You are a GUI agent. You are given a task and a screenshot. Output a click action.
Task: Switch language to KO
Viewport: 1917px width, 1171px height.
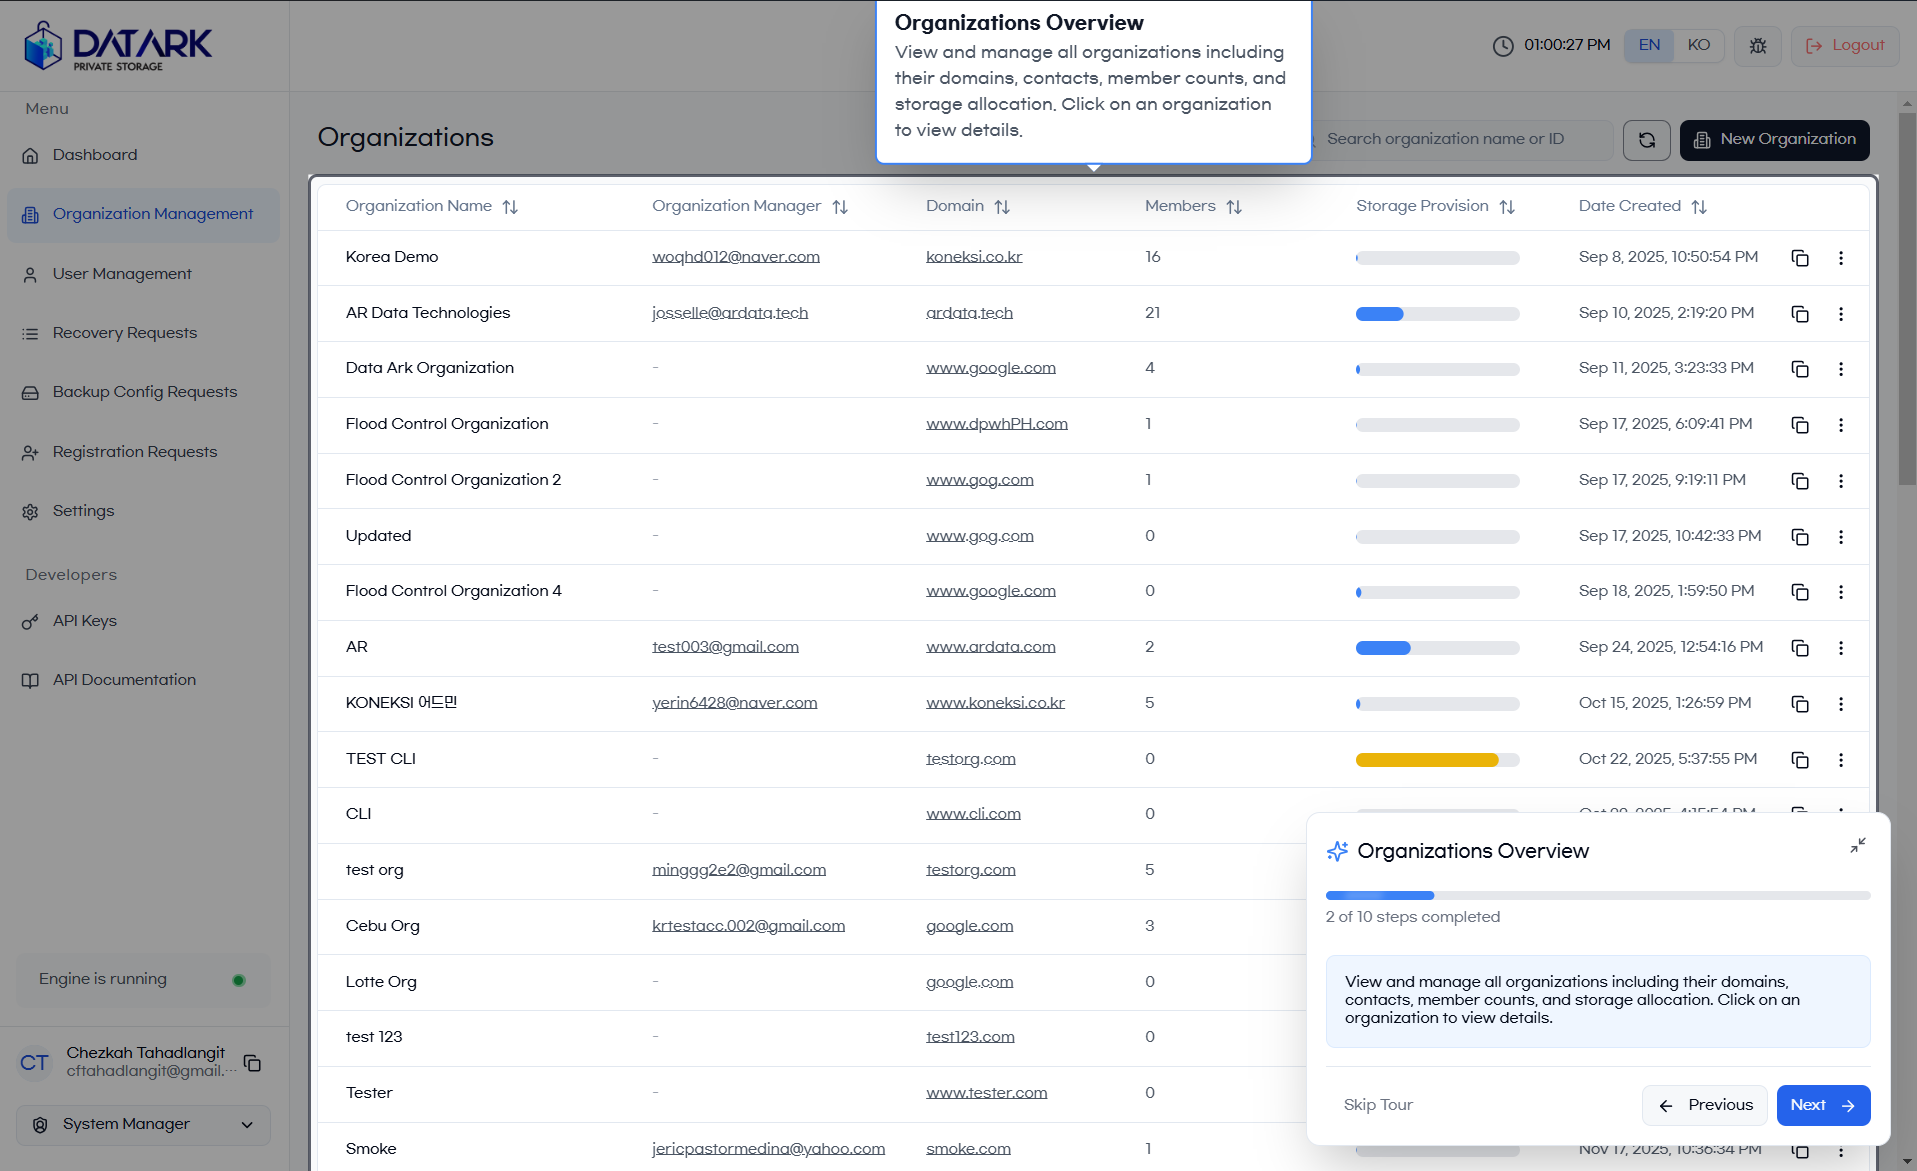pos(1698,45)
